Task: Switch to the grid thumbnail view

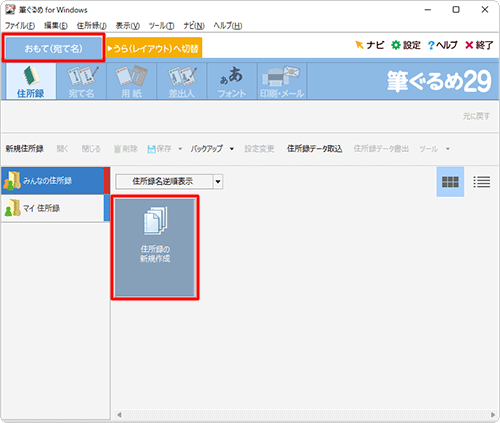Action: tap(450, 182)
